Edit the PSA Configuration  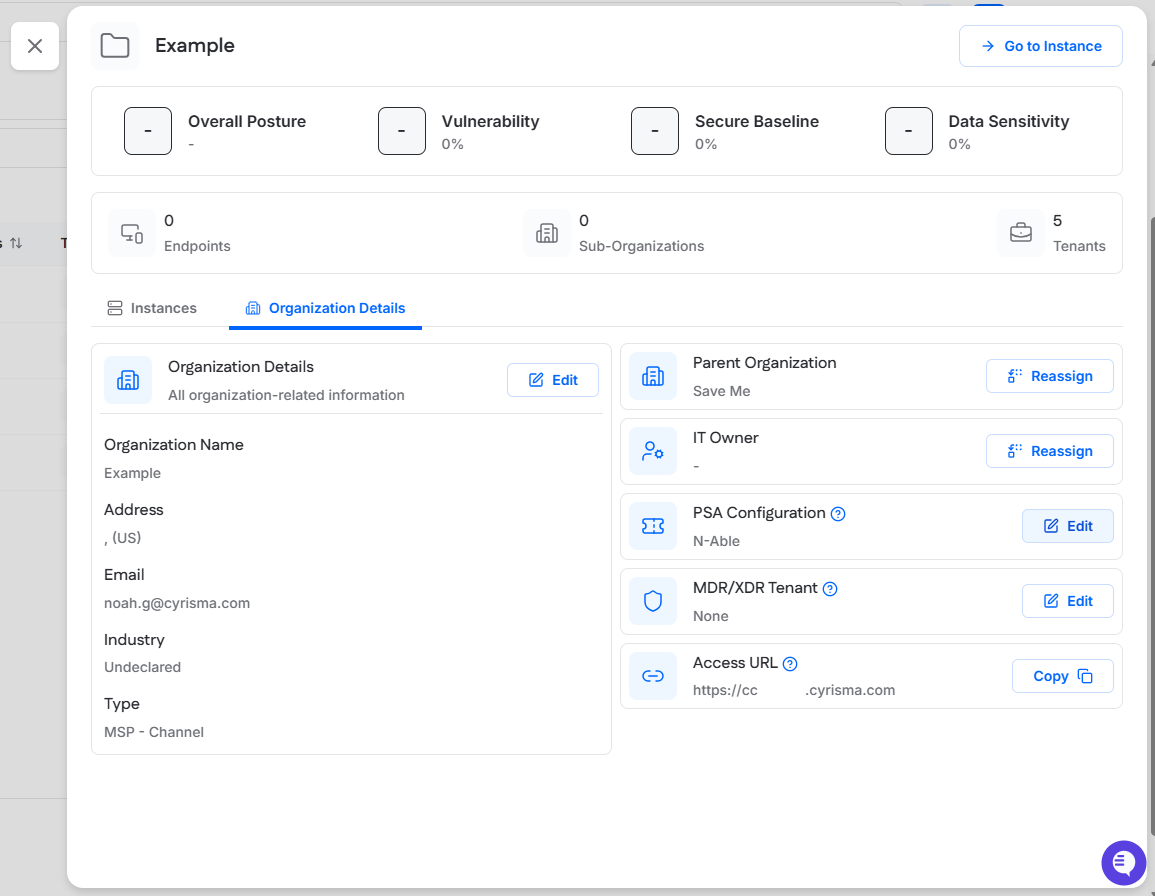(x=1067, y=526)
